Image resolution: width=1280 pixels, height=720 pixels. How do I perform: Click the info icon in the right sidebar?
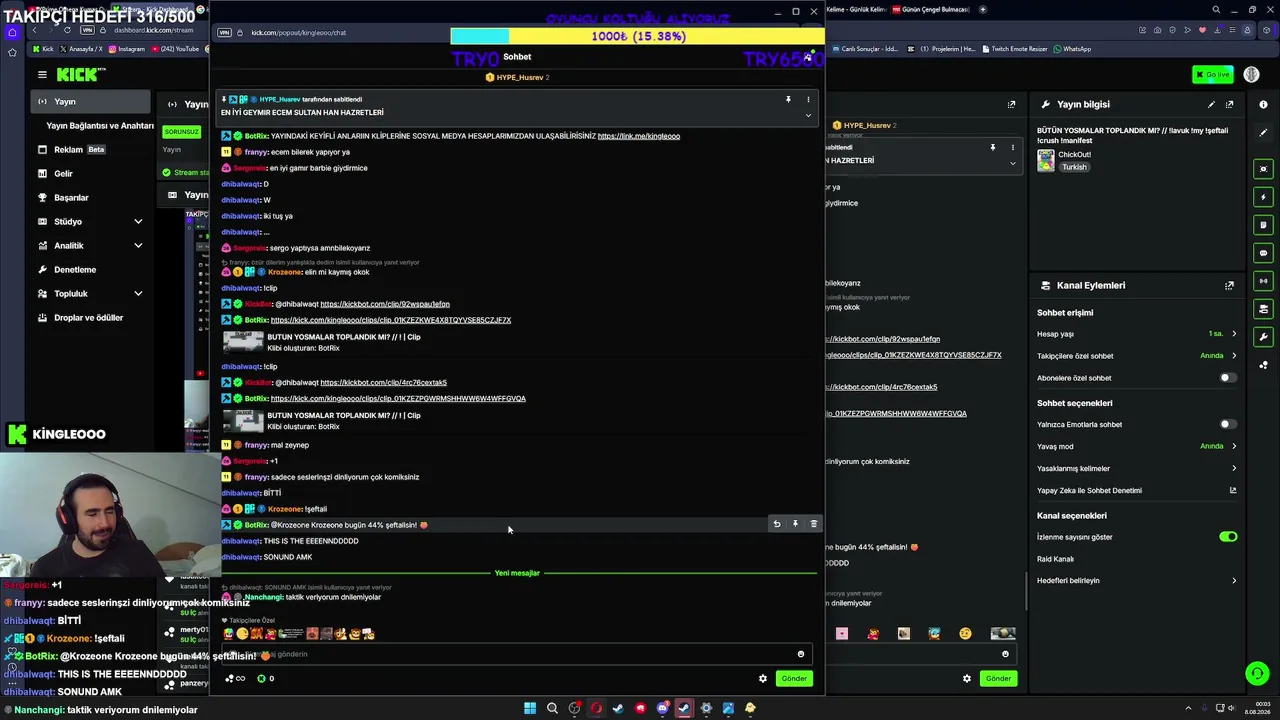pos(1263,104)
